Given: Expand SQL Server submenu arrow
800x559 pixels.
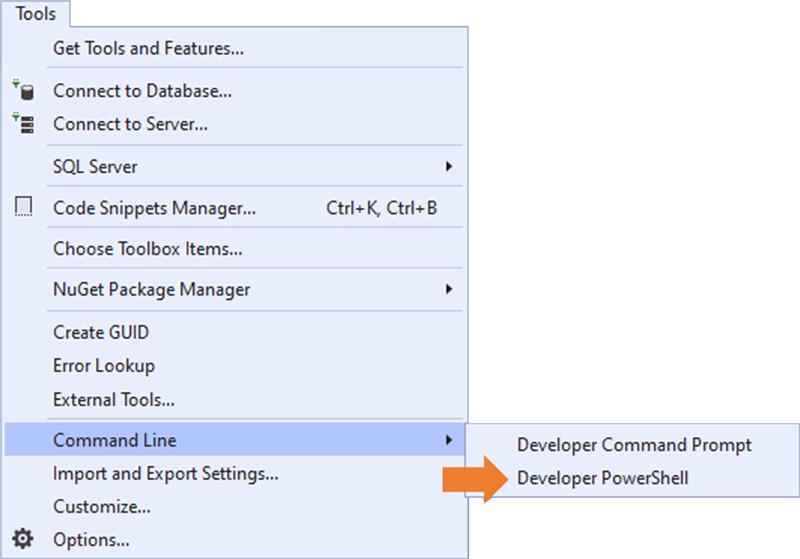Looking at the screenshot, I should [449, 166].
